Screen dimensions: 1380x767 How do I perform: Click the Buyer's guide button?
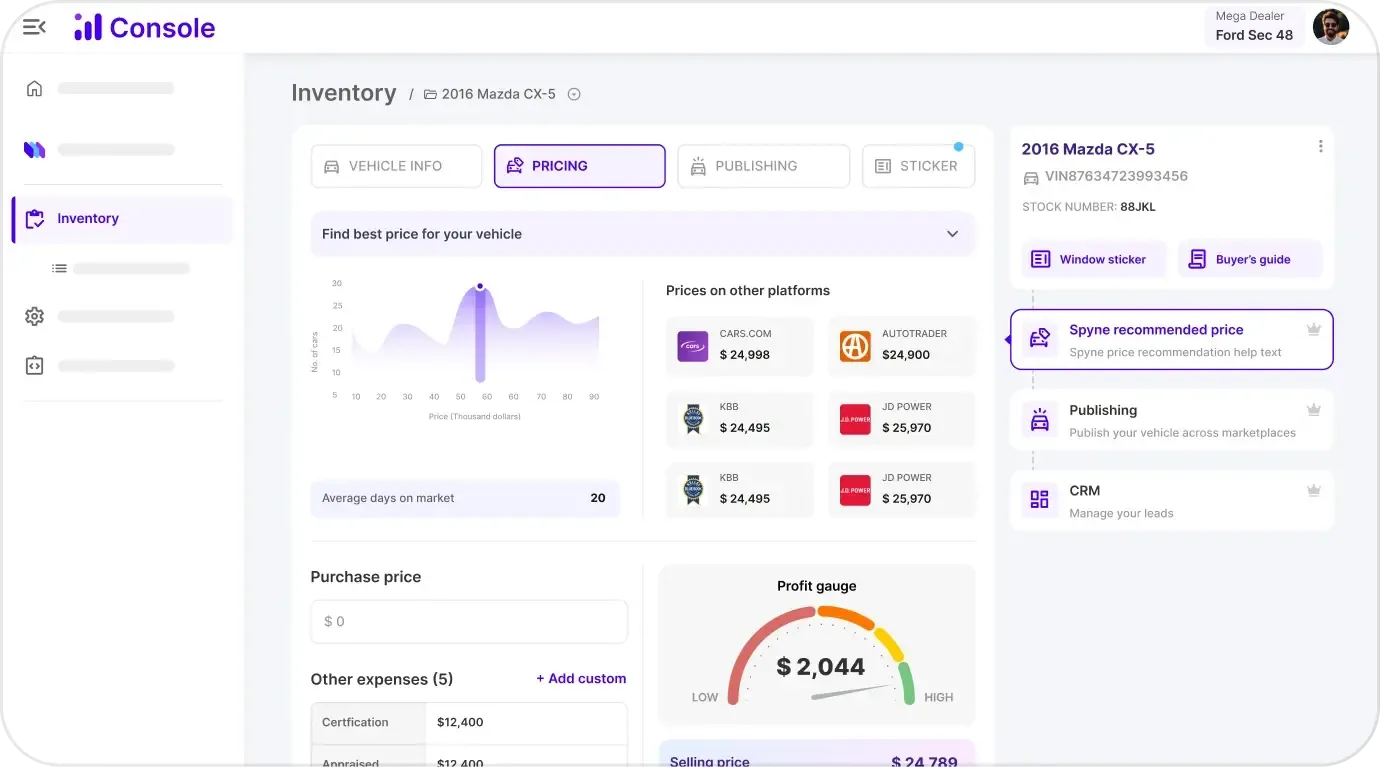click(x=1249, y=259)
